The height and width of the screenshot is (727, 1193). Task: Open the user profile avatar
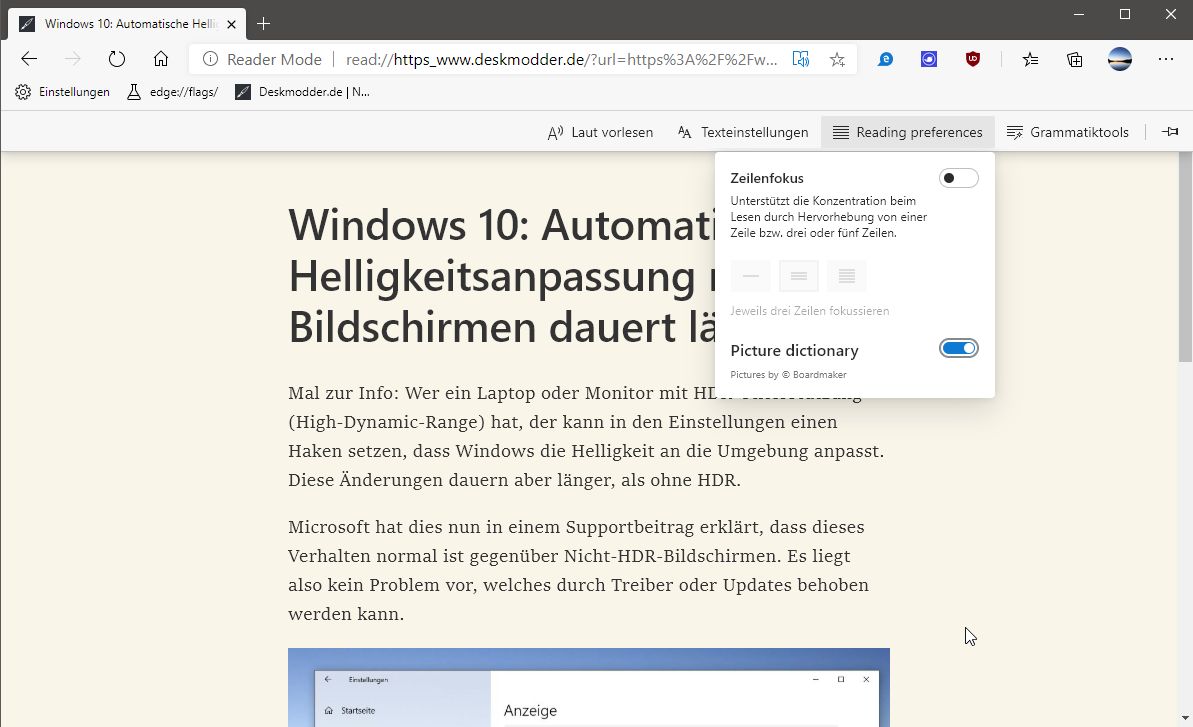tap(1120, 59)
